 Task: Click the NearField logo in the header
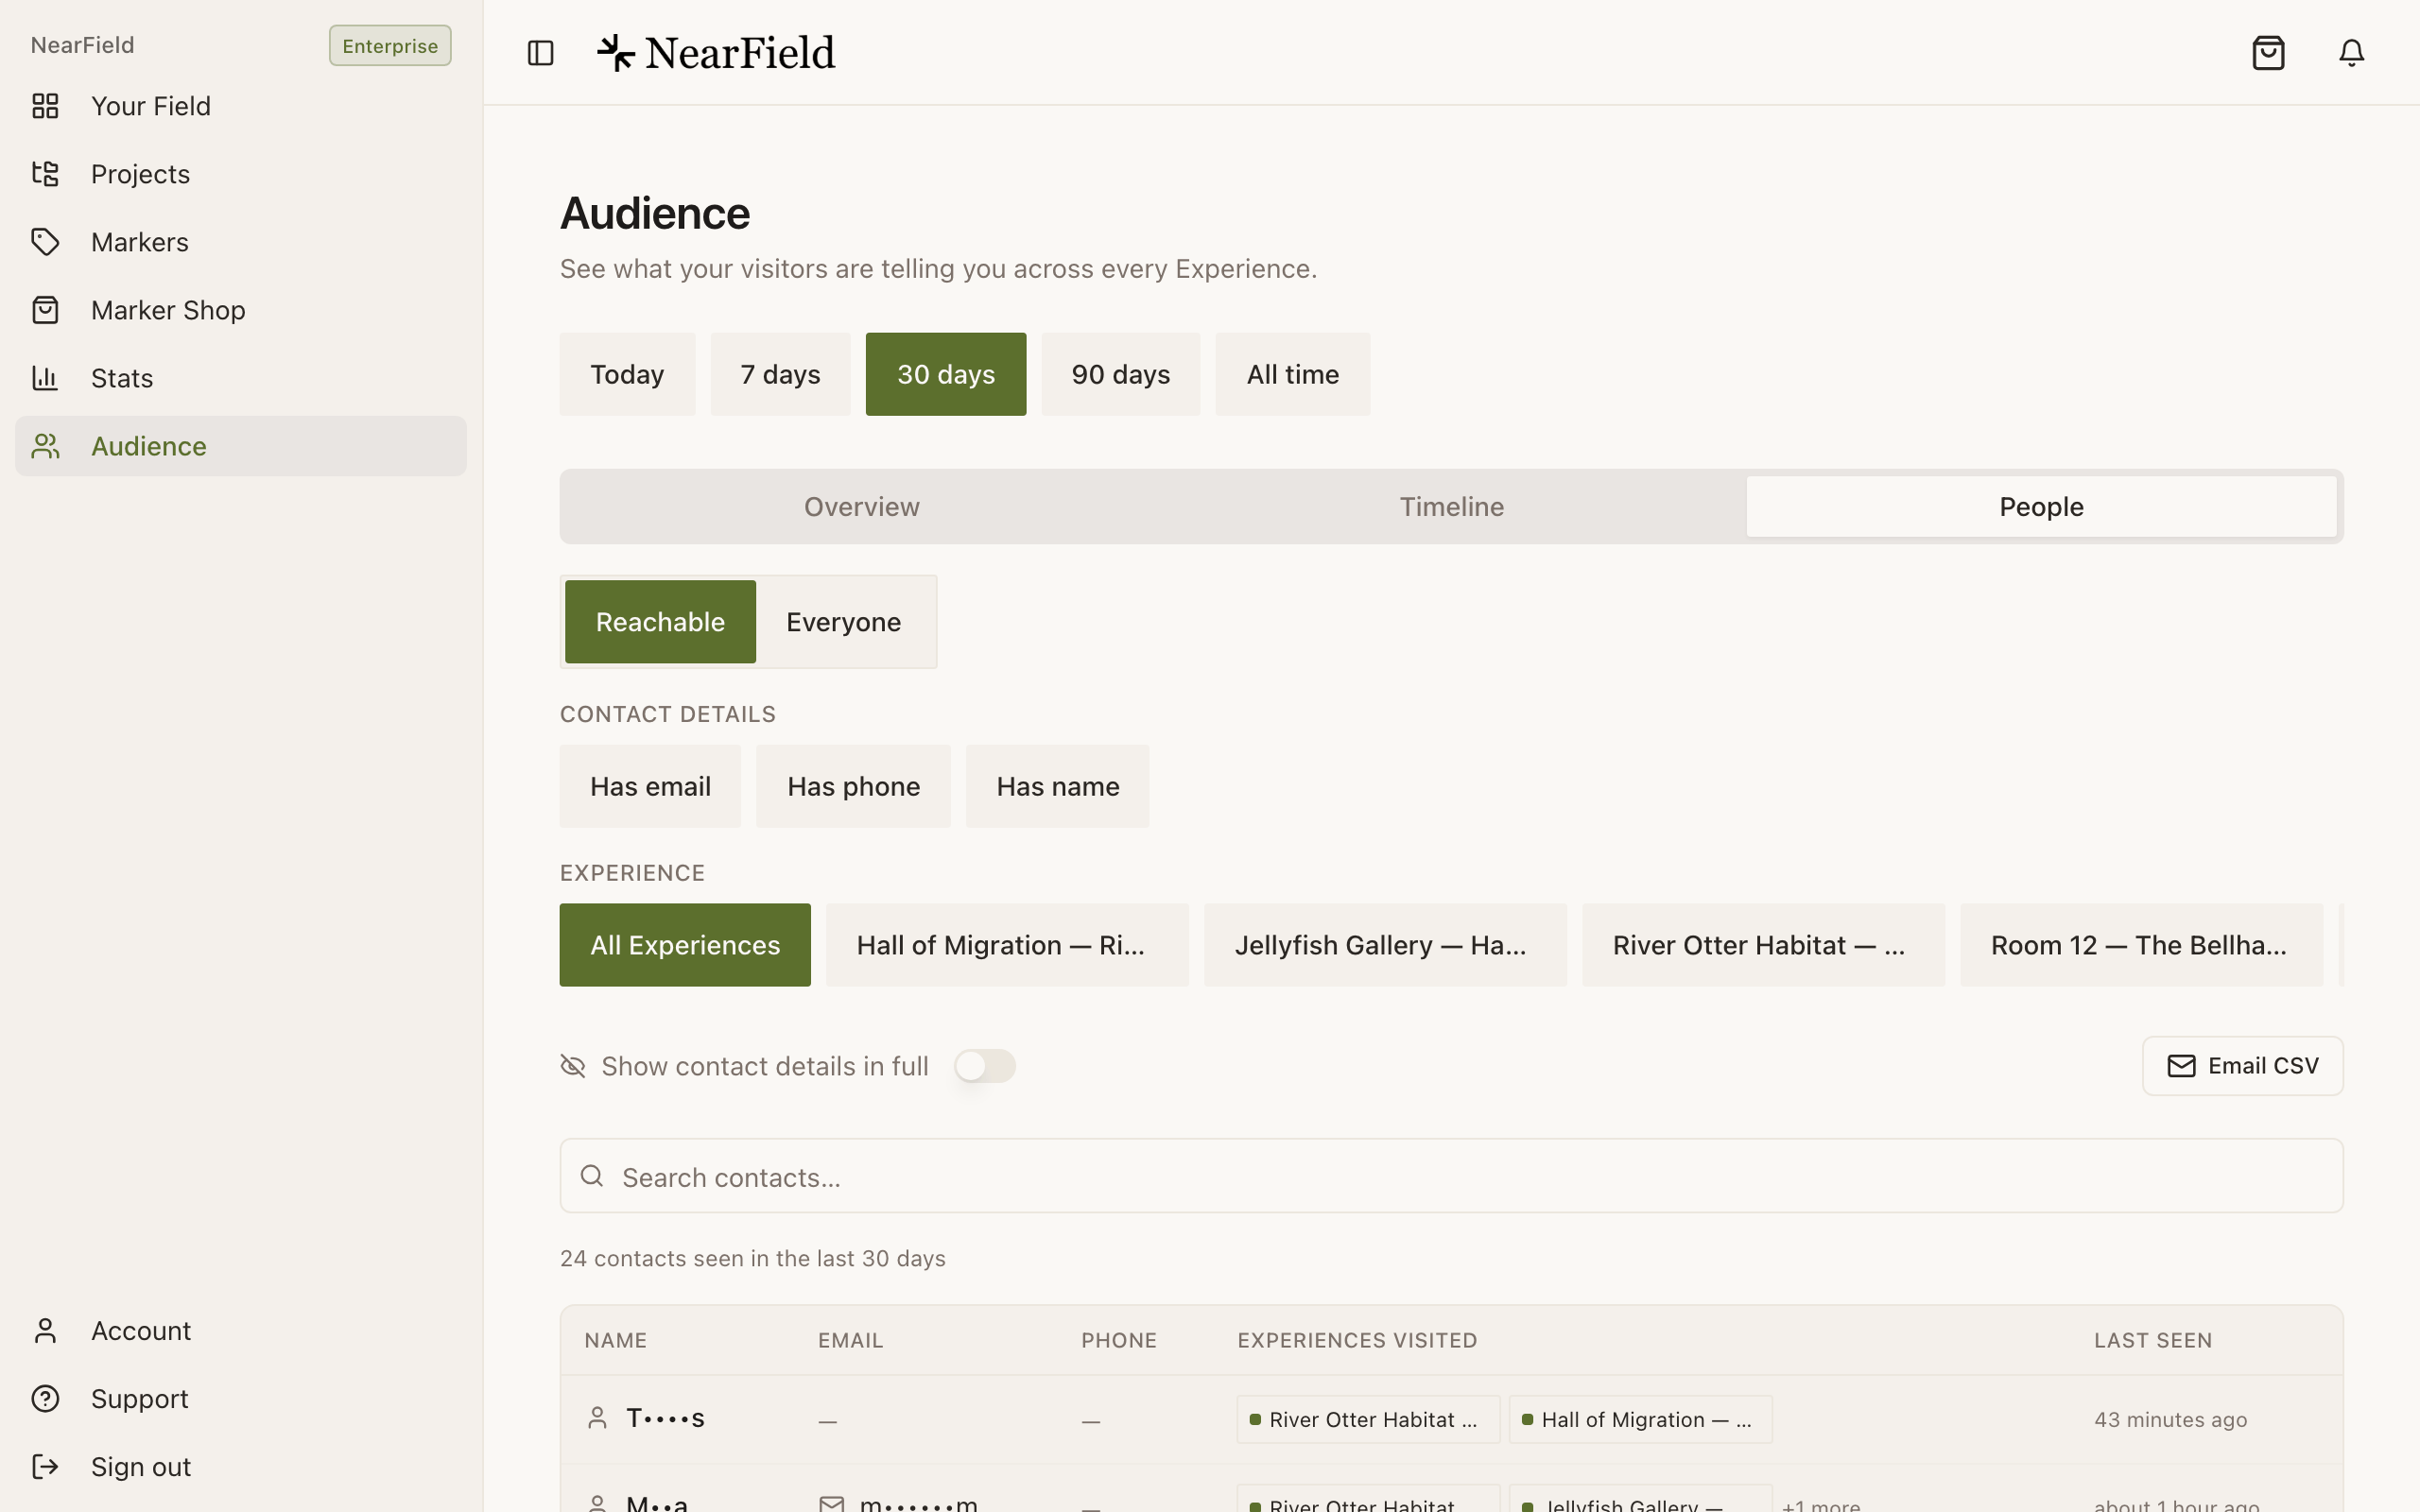(x=716, y=53)
